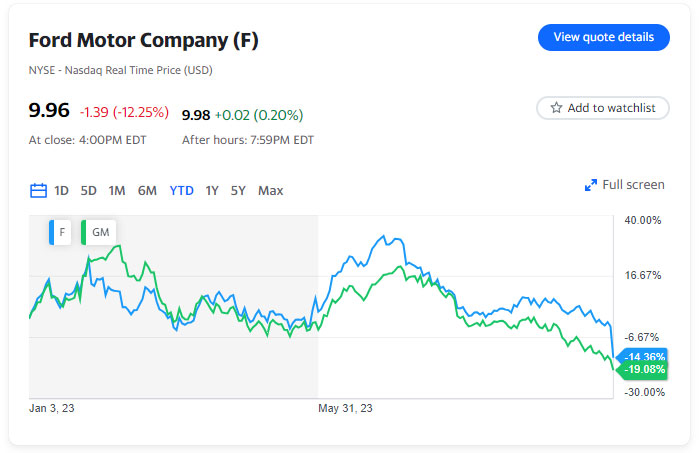Switch chart to 5D range
The height and width of the screenshot is (453, 699).
89,190
